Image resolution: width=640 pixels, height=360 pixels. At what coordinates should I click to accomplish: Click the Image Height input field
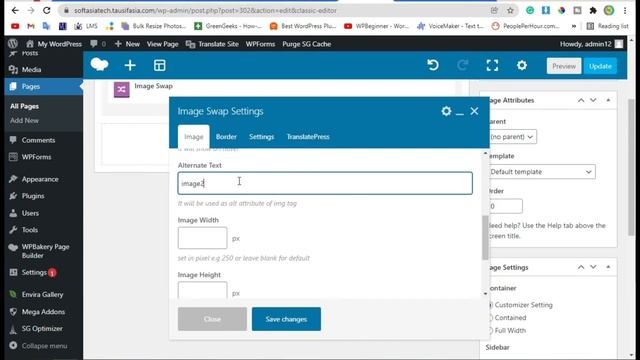202,290
